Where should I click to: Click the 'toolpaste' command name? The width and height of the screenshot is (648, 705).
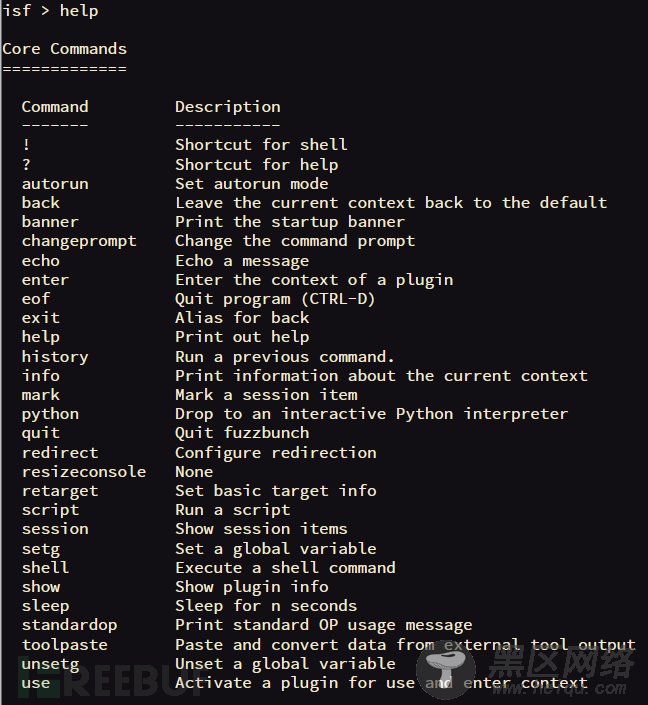coord(65,645)
